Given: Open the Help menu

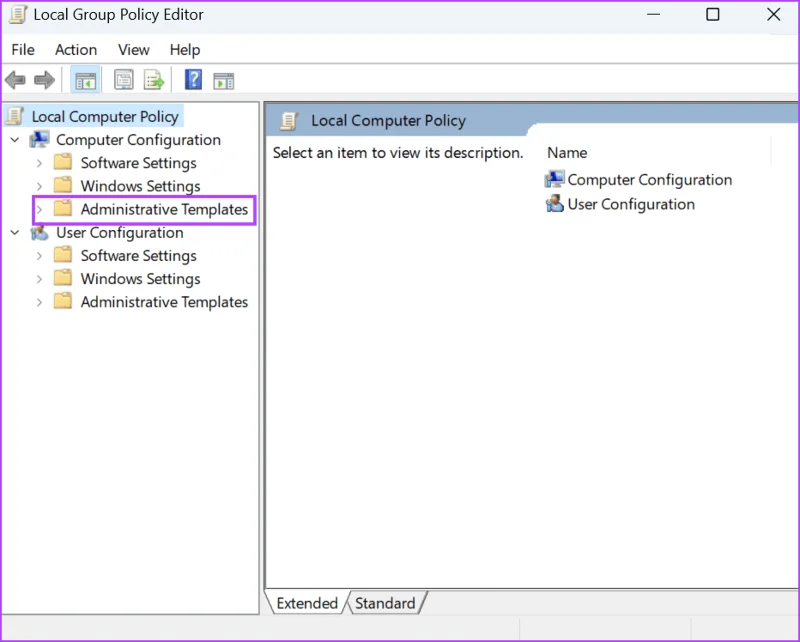Looking at the screenshot, I should coord(185,50).
